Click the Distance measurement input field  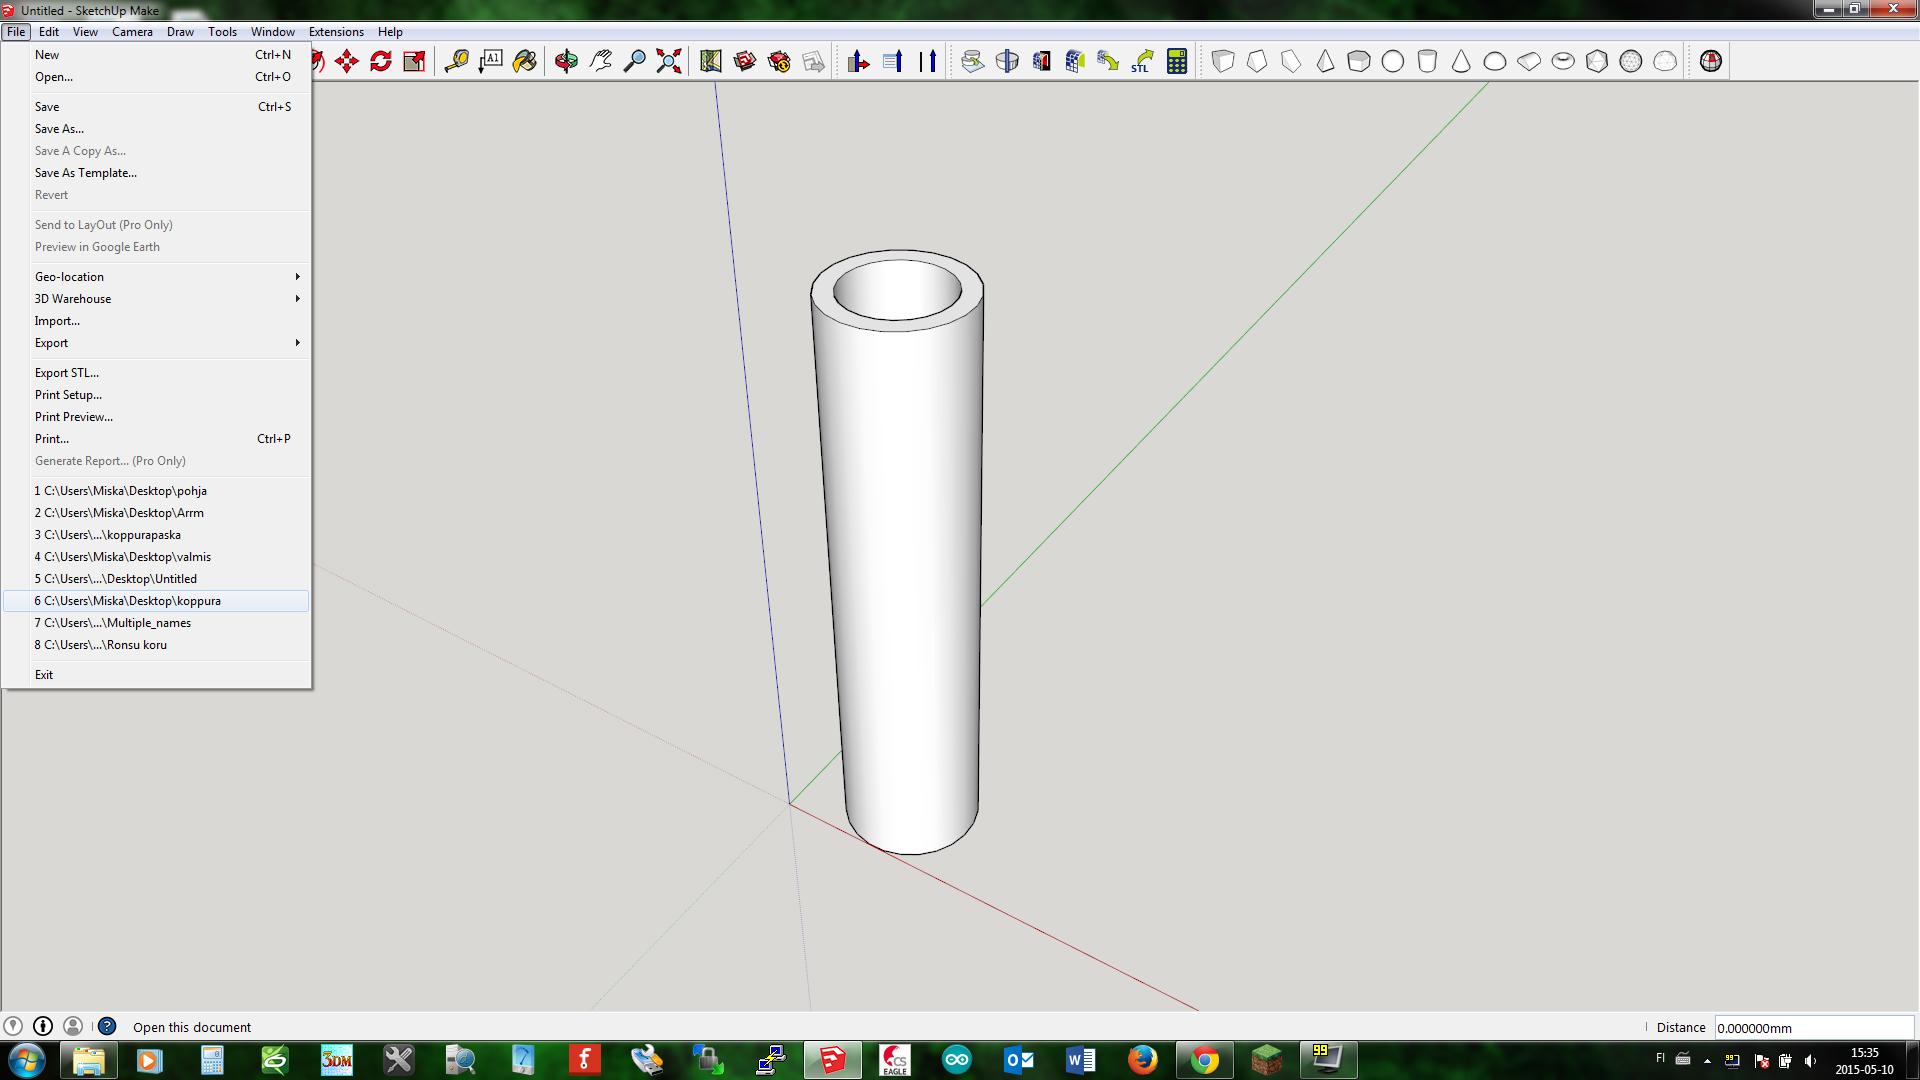click(1814, 1027)
